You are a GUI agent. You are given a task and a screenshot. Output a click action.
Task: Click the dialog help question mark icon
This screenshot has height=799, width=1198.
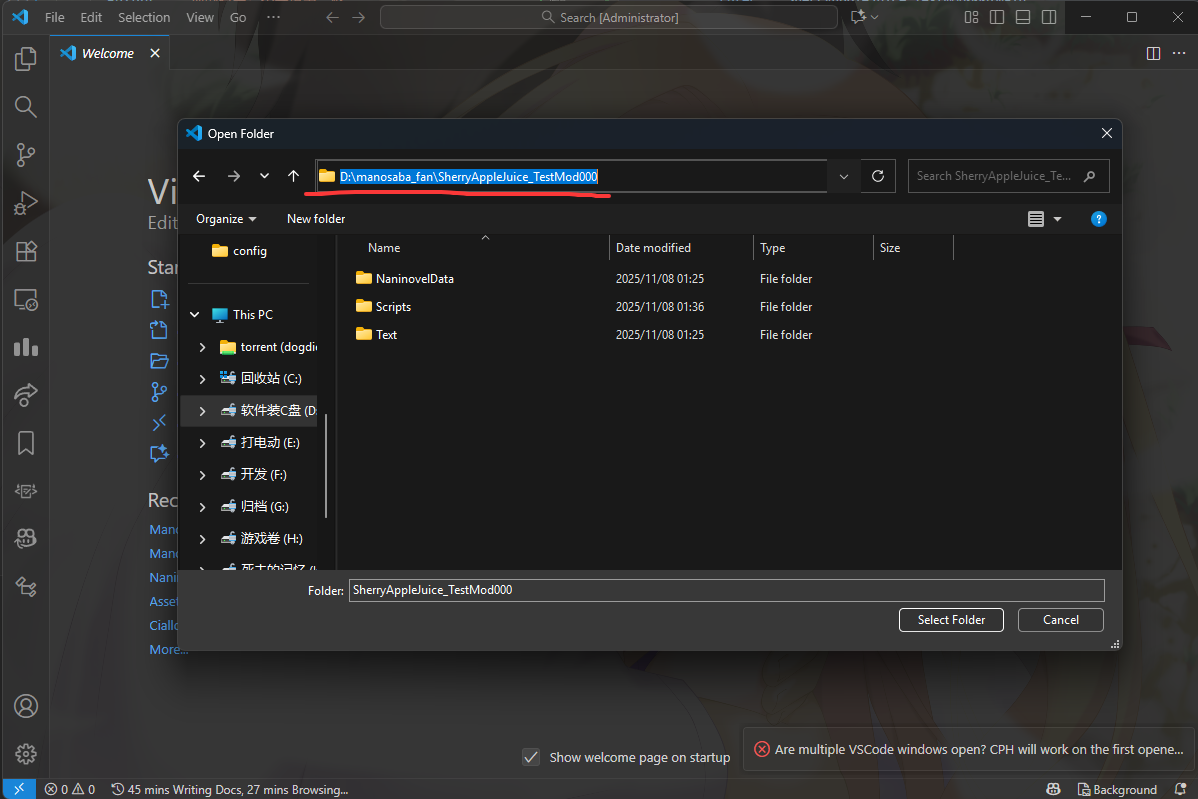pos(1098,219)
